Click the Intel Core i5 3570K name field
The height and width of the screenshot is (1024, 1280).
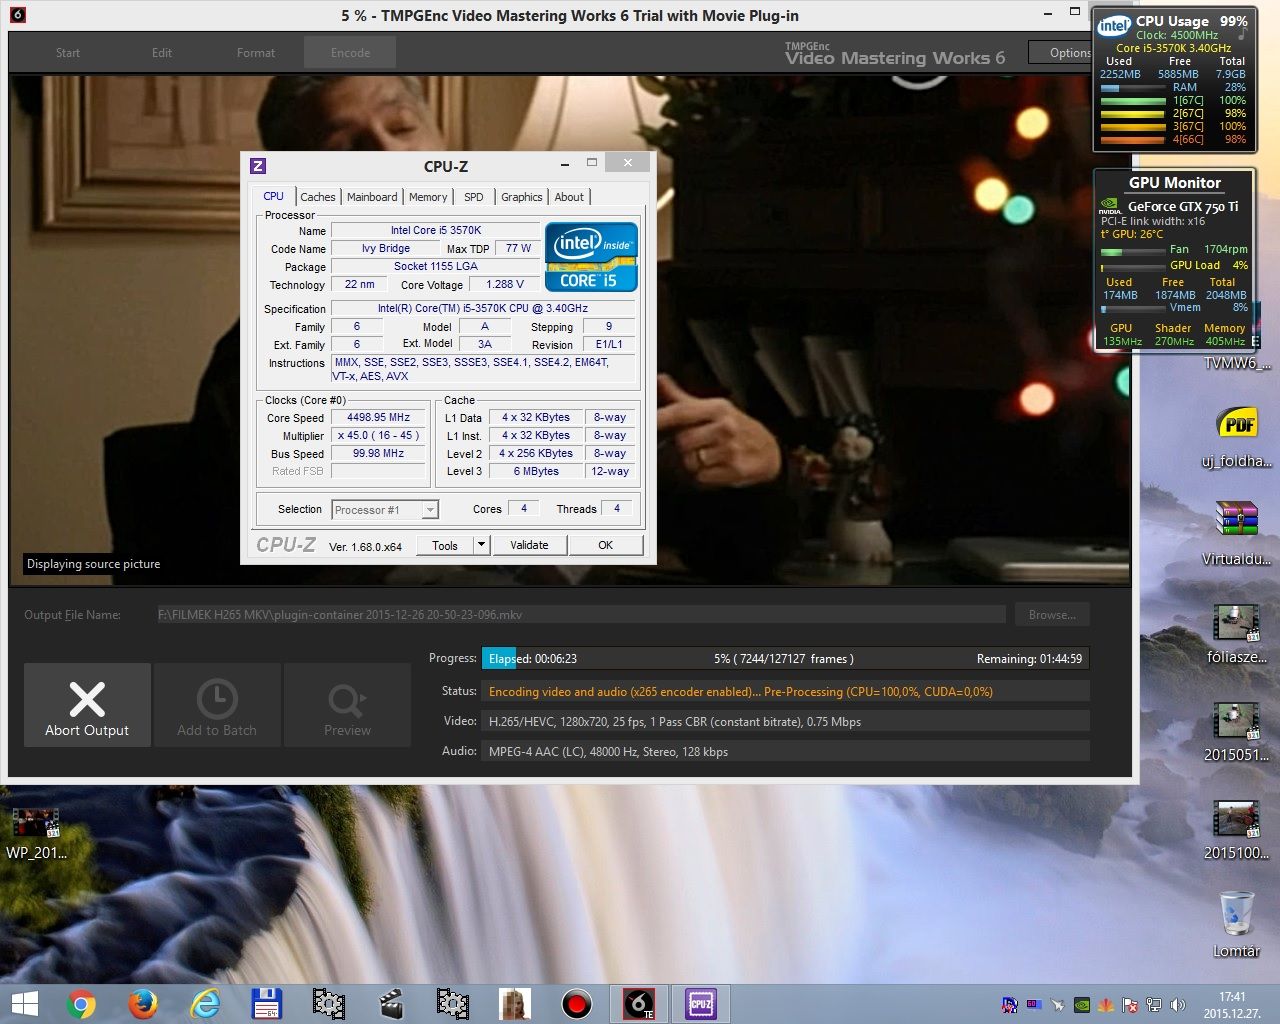435,230
